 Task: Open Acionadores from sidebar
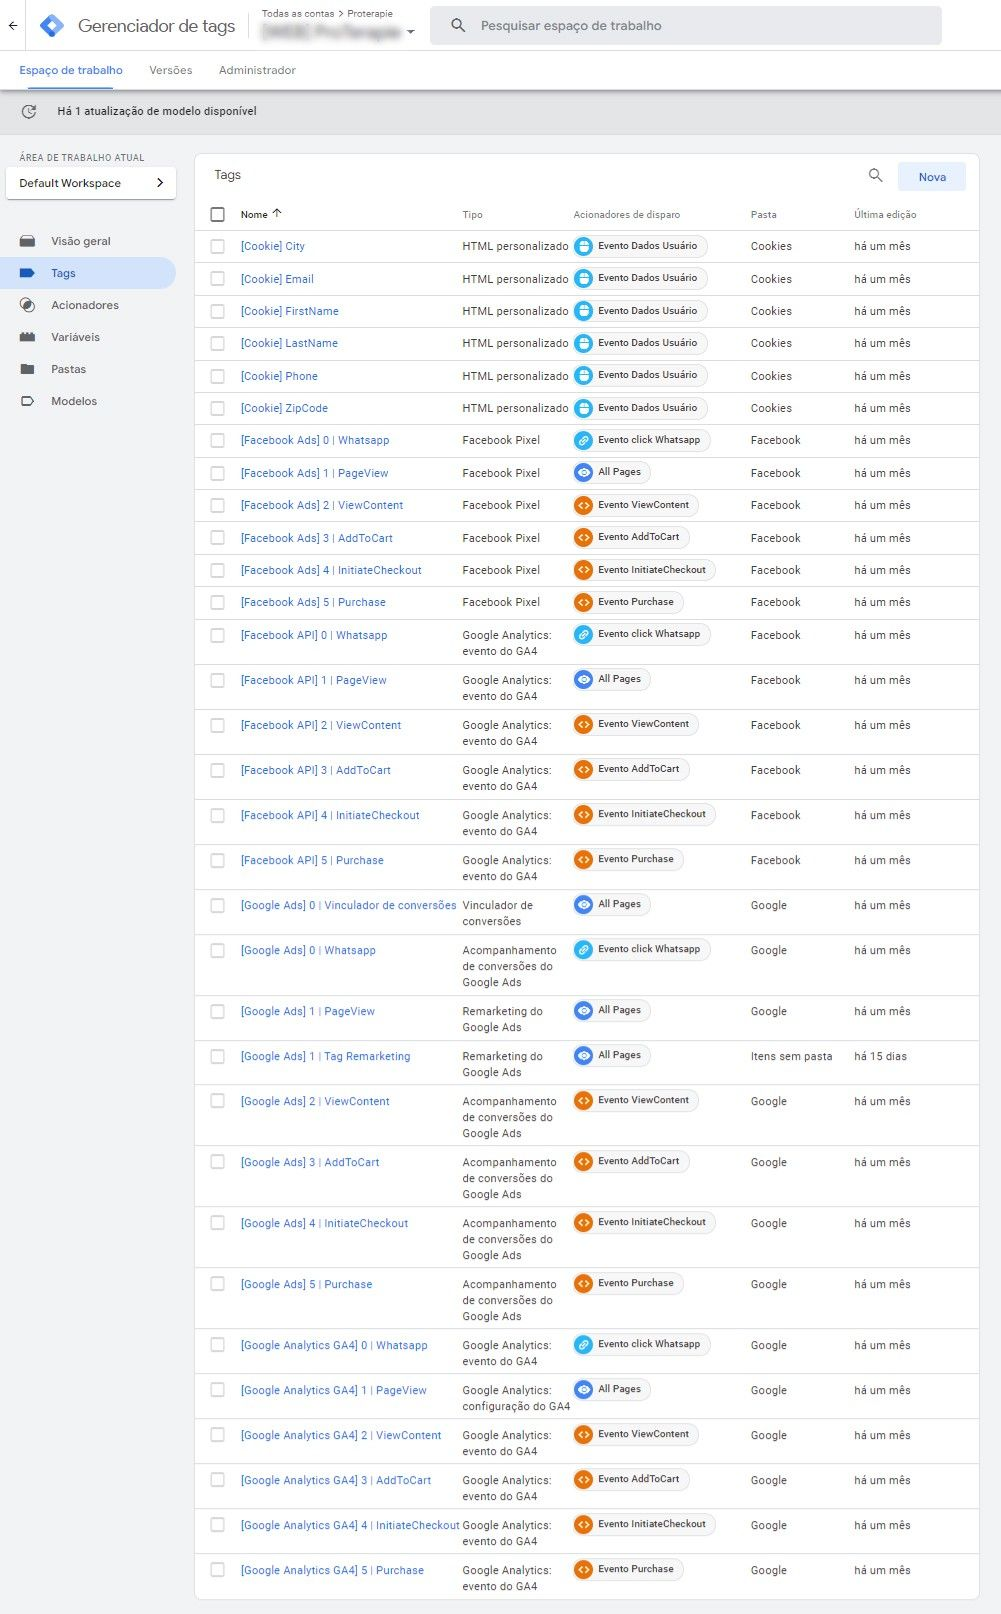point(84,305)
